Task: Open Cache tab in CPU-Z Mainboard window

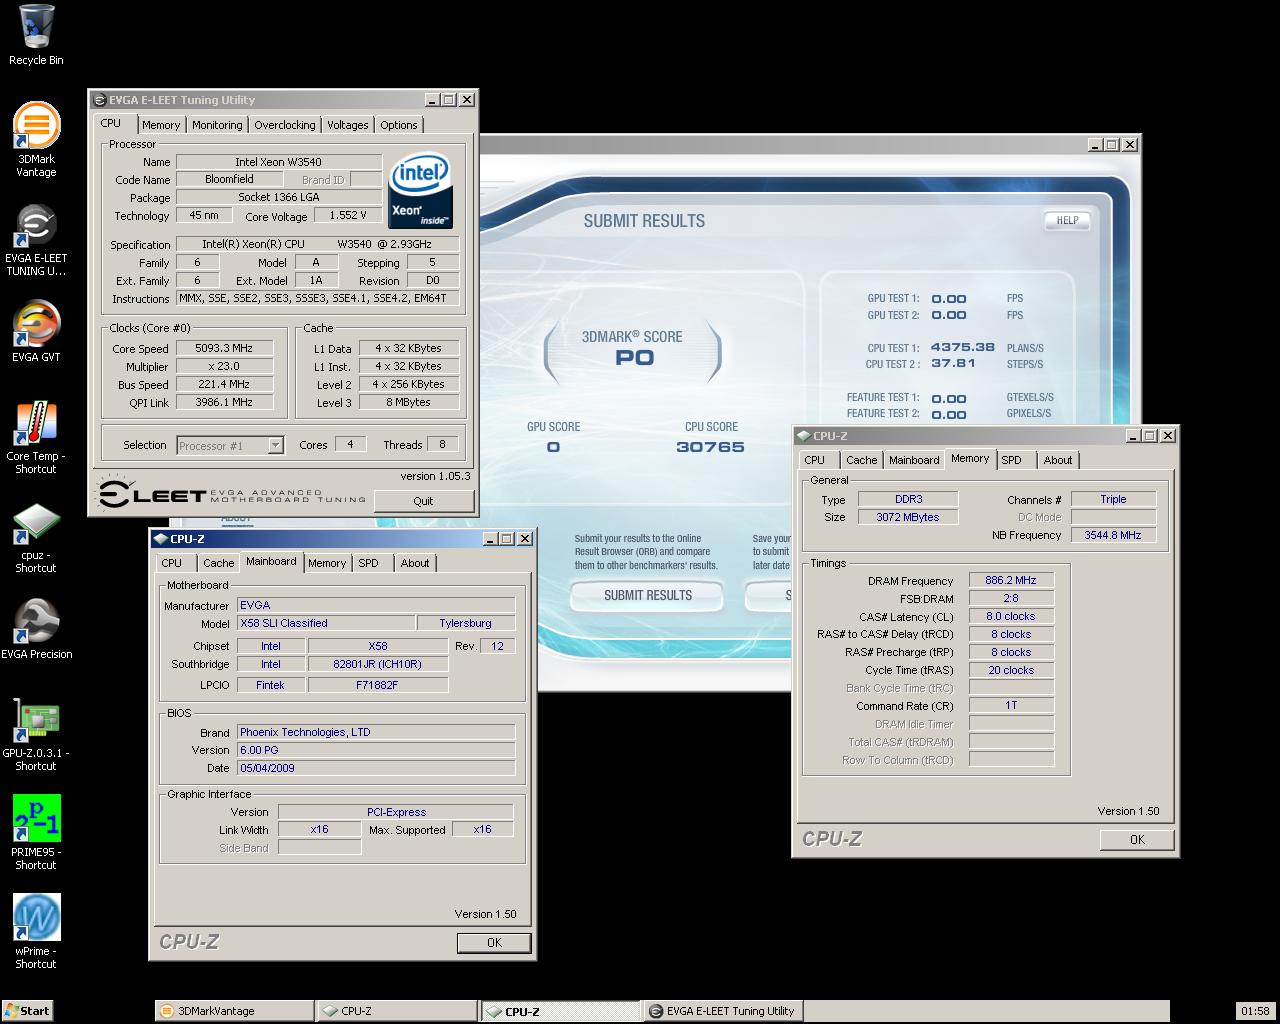Action: click(218, 563)
